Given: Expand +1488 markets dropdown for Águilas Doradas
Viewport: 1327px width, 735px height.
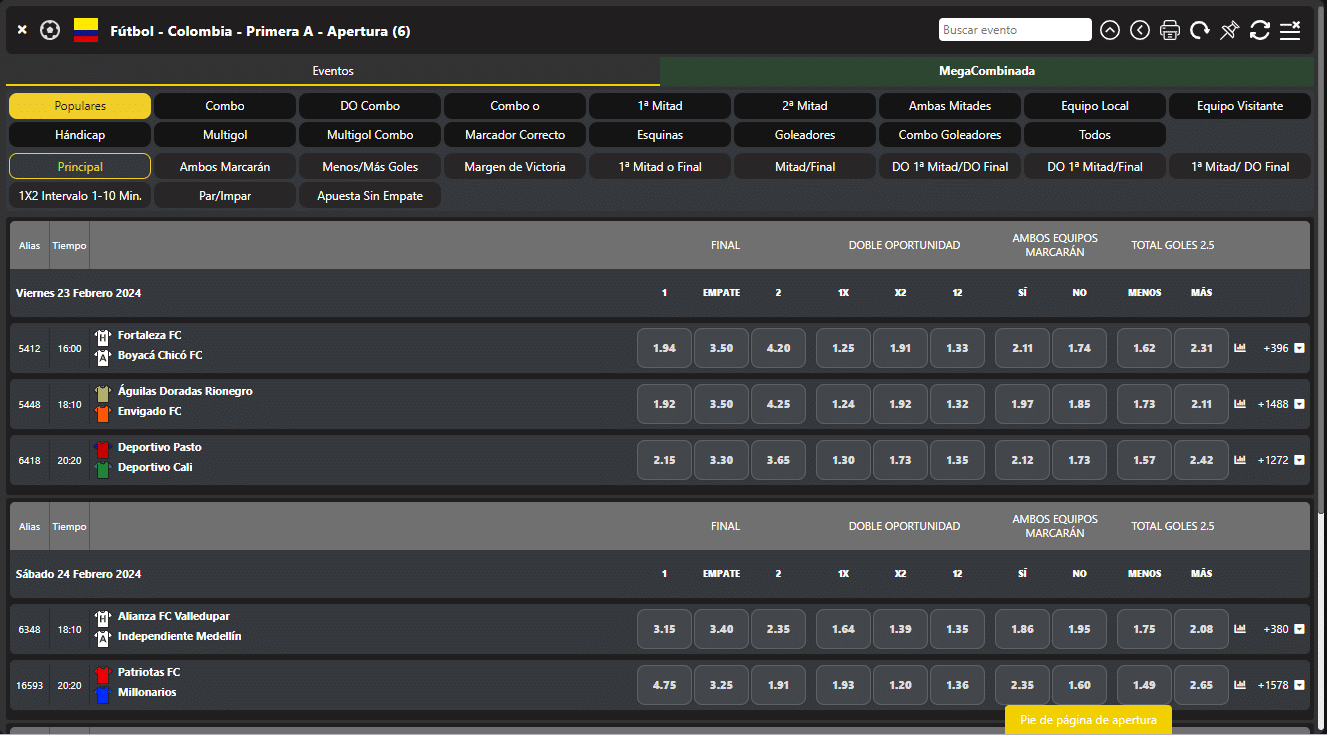Looking at the screenshot, I should pyautogui.click(x=1299, y=404).
